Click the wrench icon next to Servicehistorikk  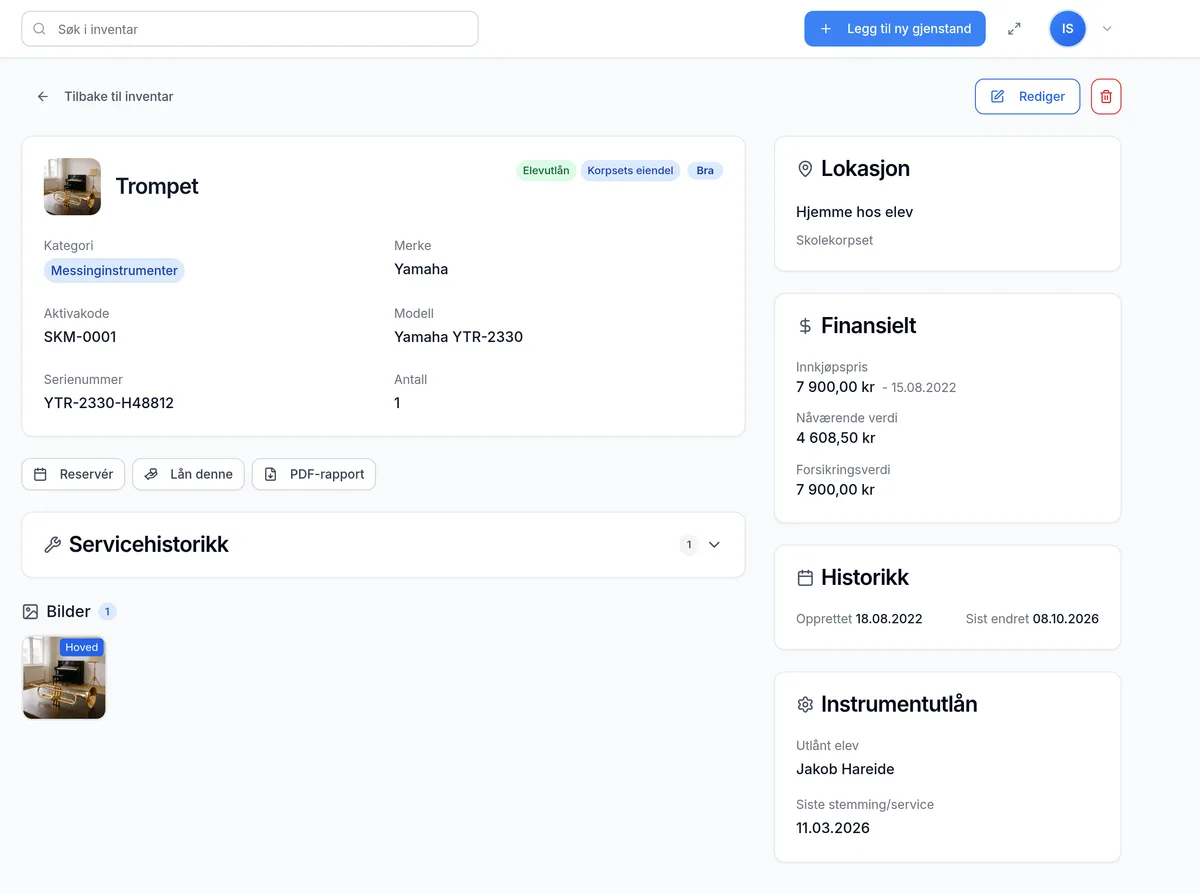[x=53, y=545]
